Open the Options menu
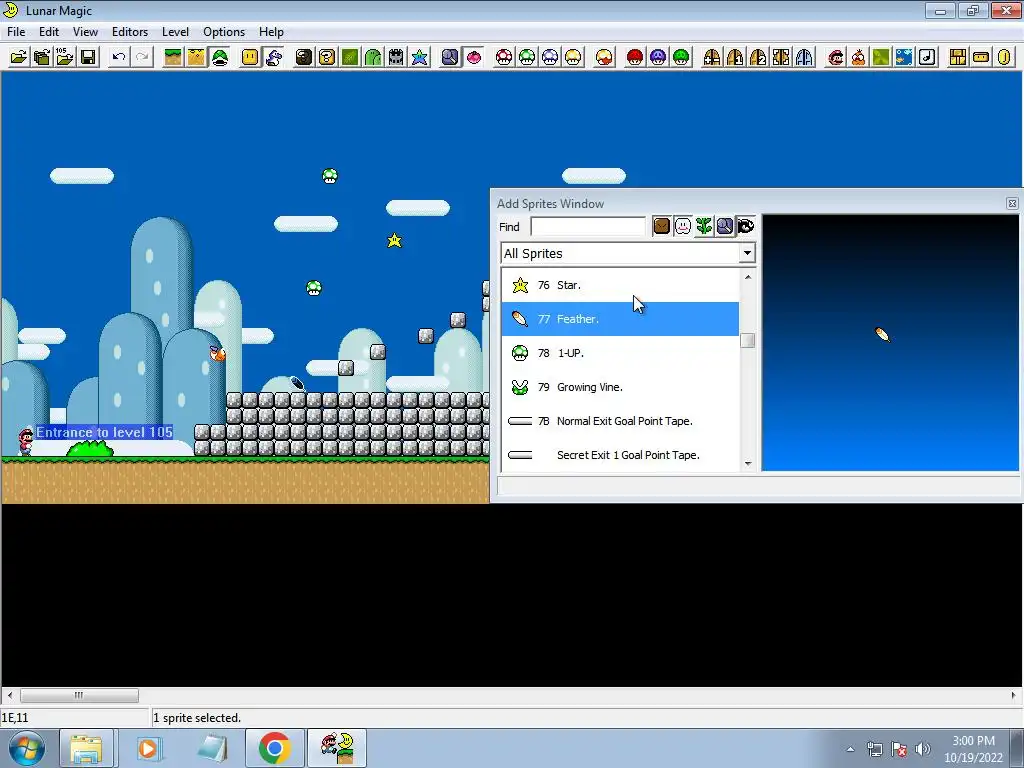Screen dimensions: 1024x768 224,32
